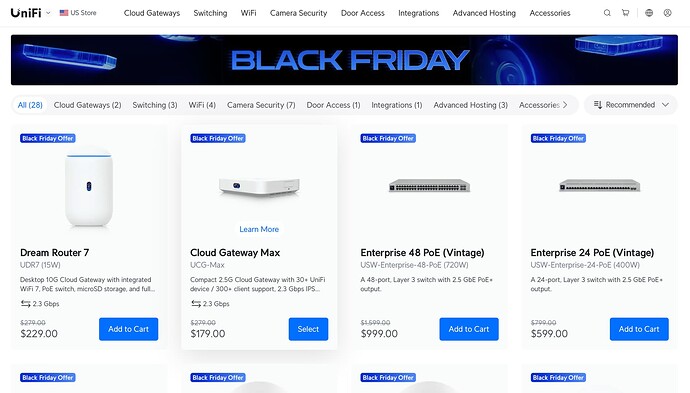Click the Black Friday banner
Image resolution: width=690 pixels, height=393 pixels.
tap(344, 60)
